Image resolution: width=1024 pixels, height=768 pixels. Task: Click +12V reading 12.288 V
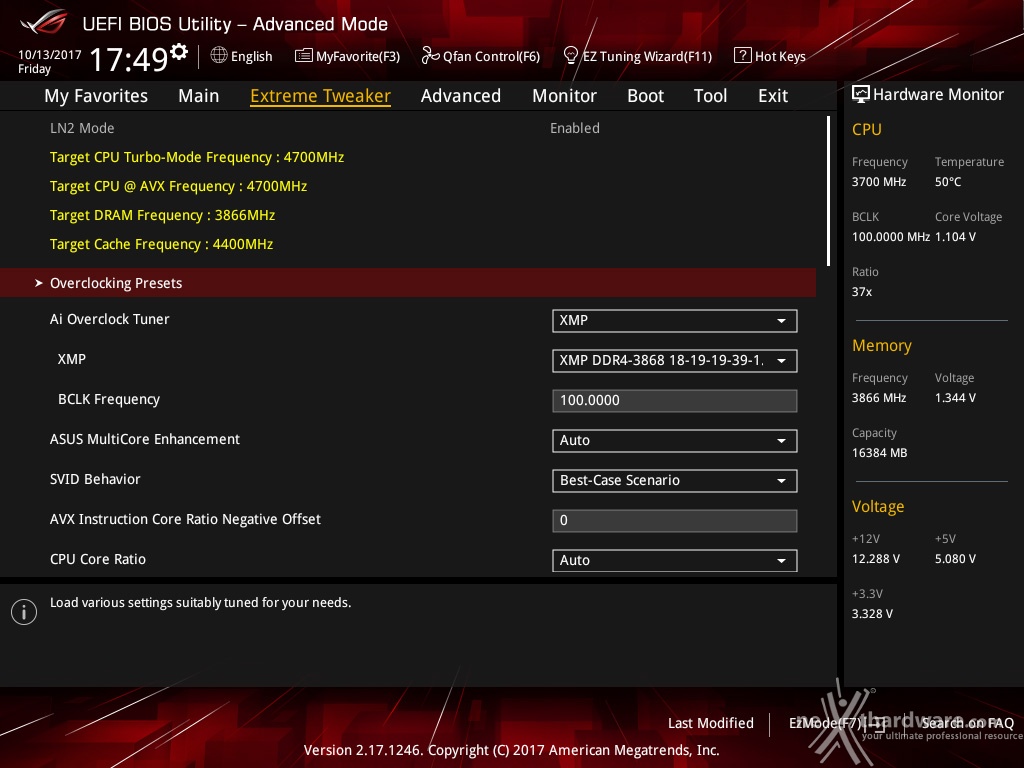coord(876,559)
